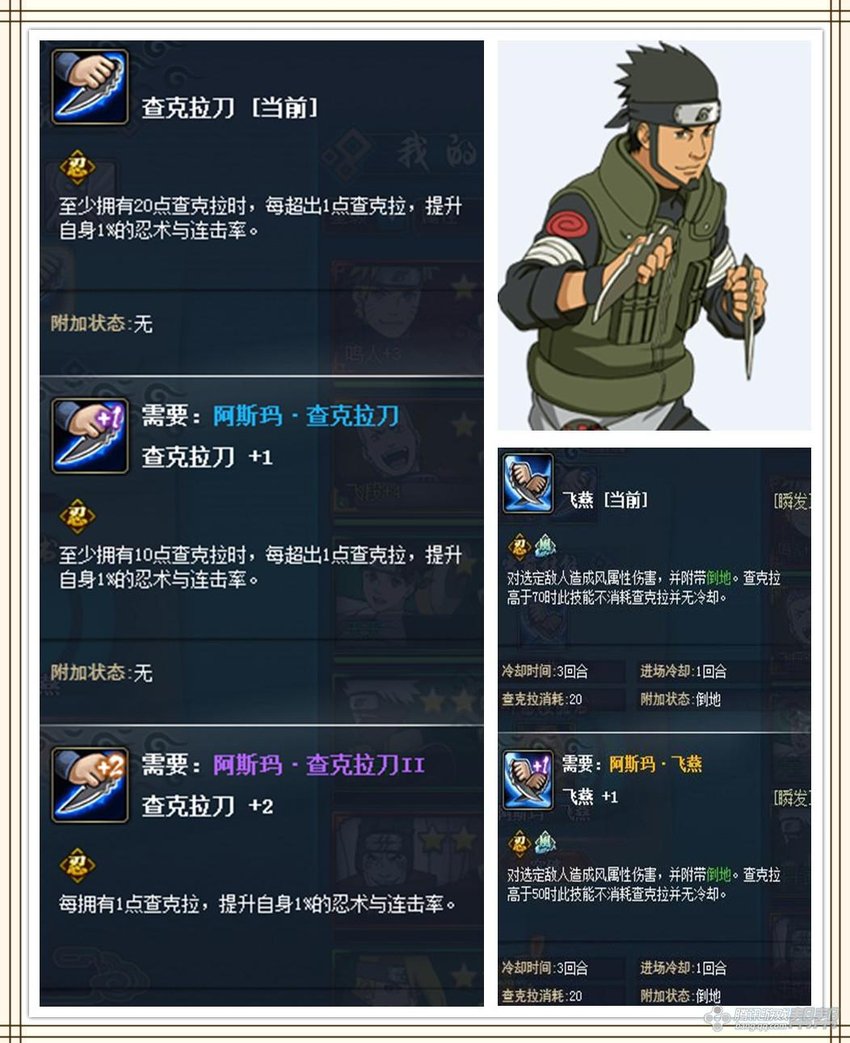Click the 飞燕 [当前] skill icon
This screenshot has height=1043, width=850.
528,484
